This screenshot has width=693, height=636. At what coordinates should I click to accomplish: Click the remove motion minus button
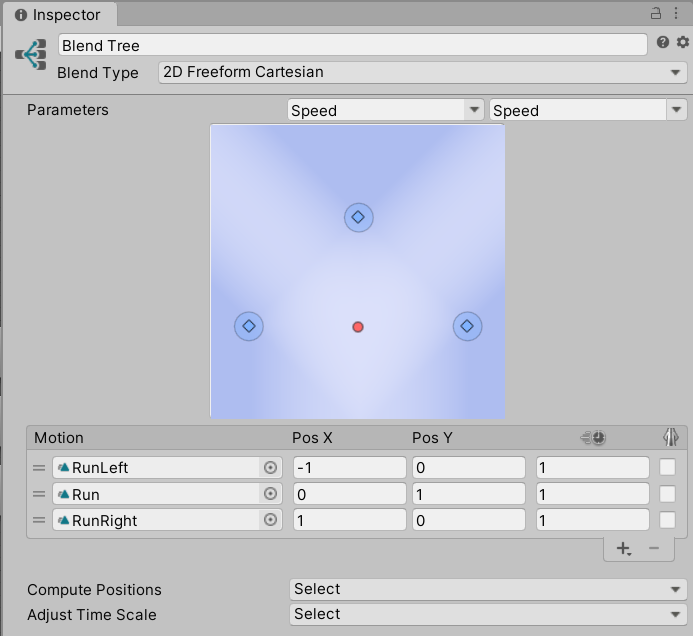point(654,548)
